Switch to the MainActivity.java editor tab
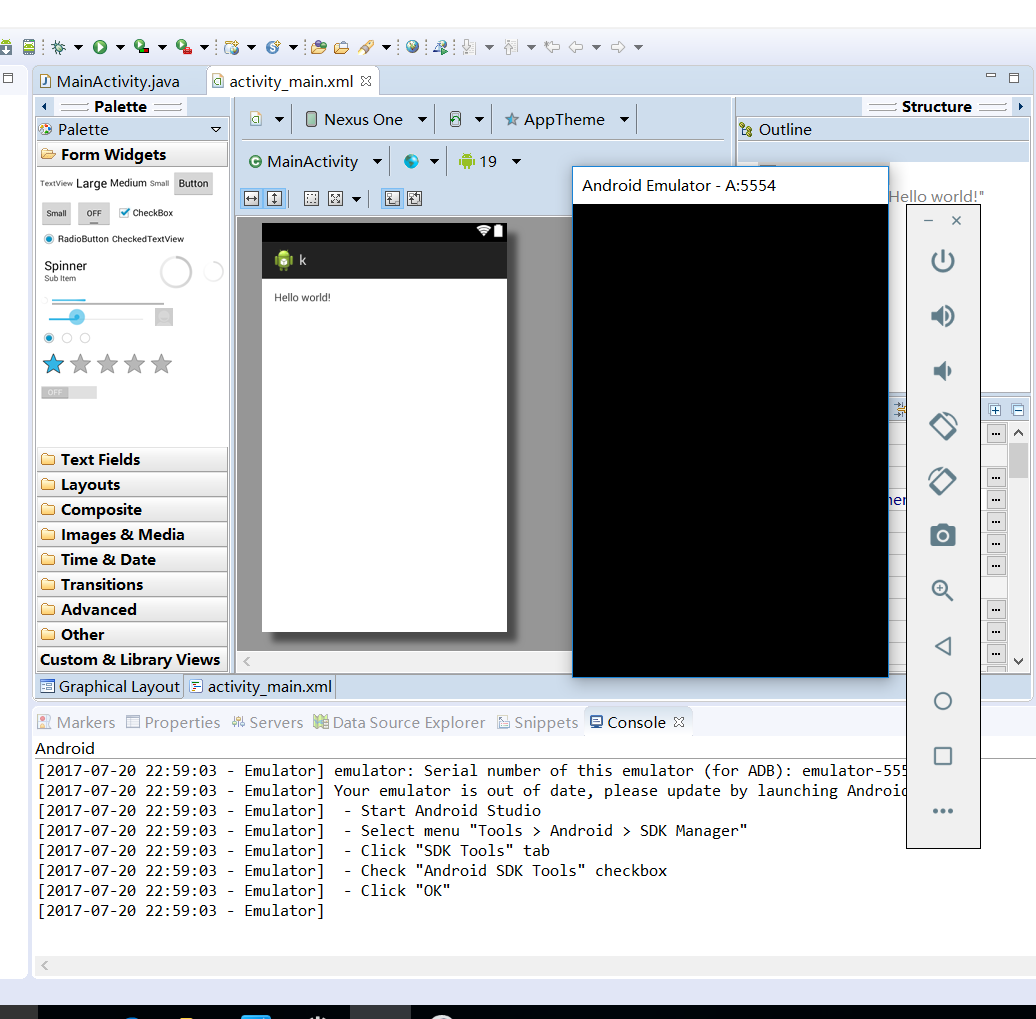Screen dimensions: 1036x1019 [118, 81]
